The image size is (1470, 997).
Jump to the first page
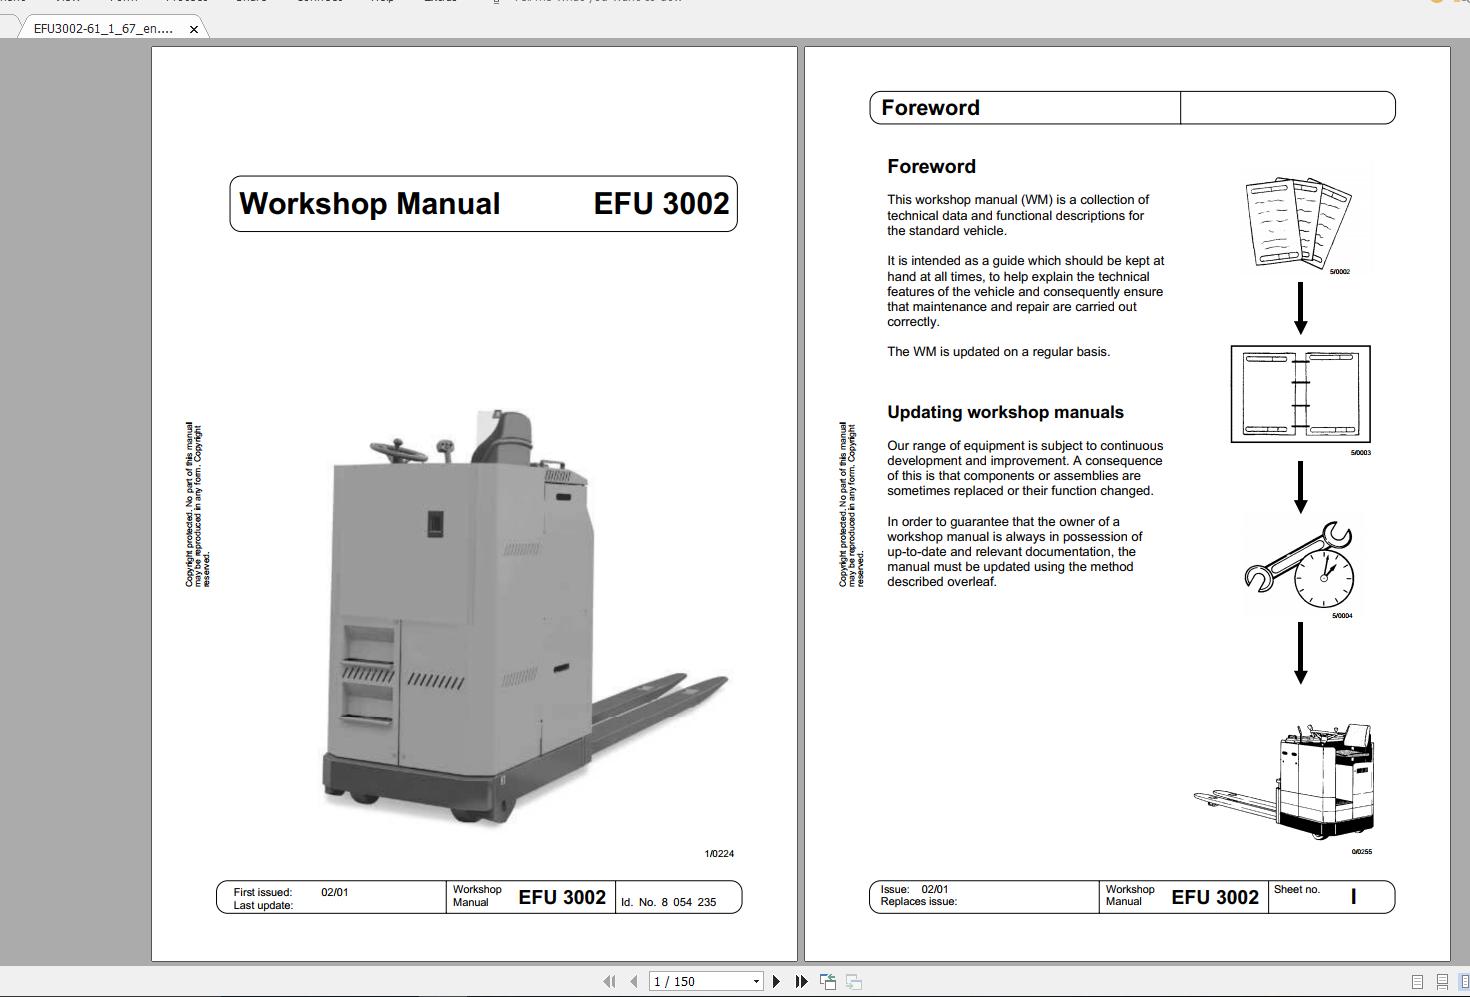(611, 981)
